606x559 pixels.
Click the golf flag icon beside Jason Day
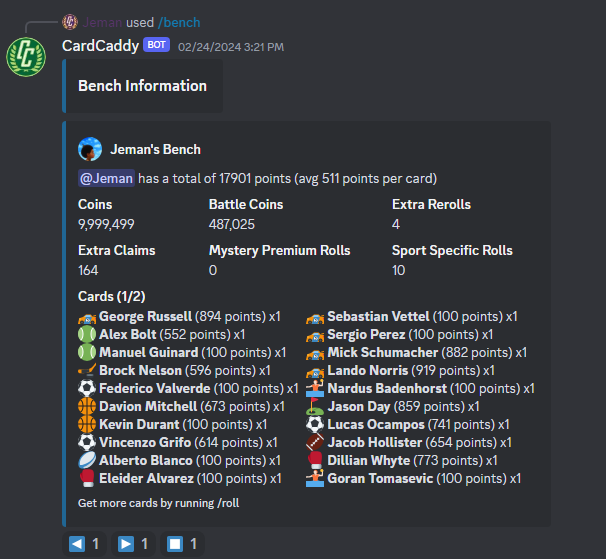click(315, 407)
